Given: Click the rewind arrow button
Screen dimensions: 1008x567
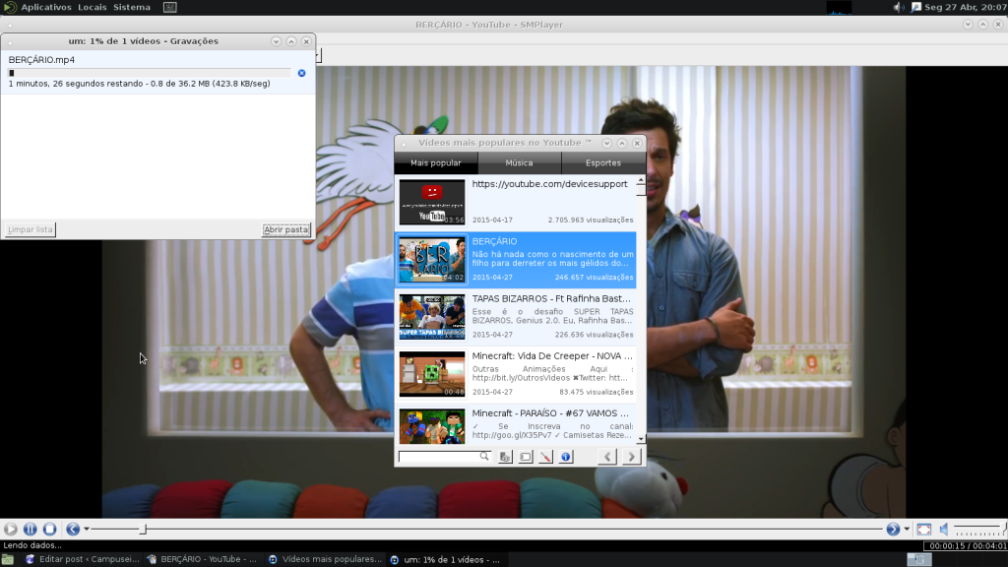Looking at the screenshot, I should (x=72, y=529).
